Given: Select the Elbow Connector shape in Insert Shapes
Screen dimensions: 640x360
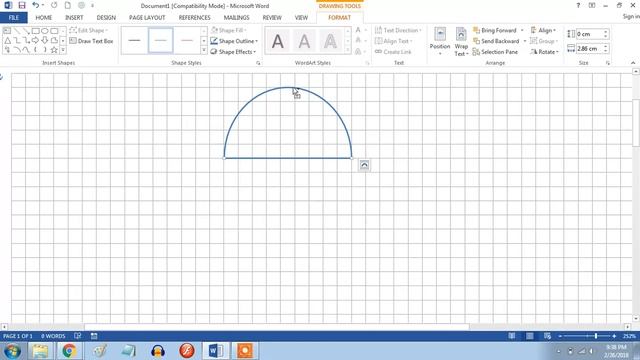Looking at the screenshot, I should pyautogui.click(x=16, y=40).
